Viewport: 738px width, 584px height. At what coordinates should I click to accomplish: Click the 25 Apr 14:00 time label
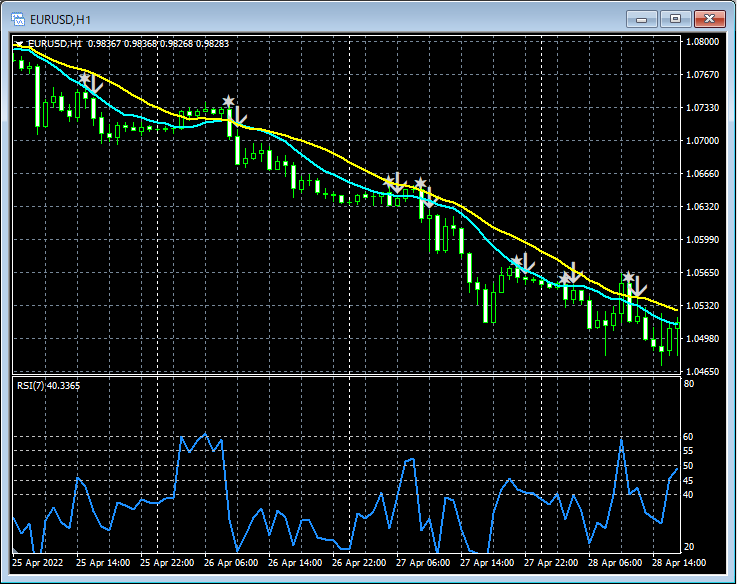103,563
